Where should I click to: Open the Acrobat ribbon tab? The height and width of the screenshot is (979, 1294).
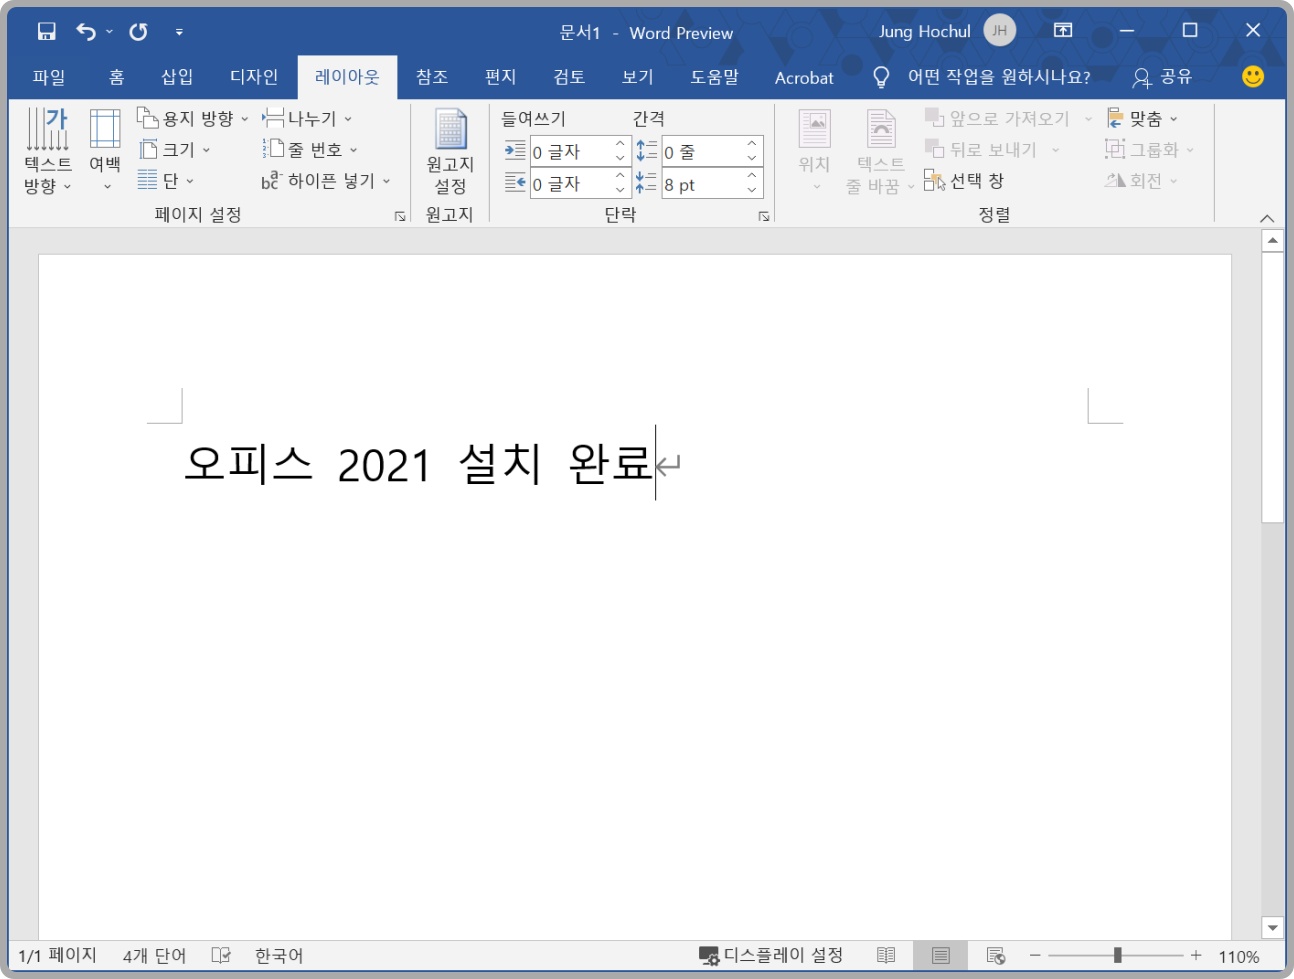tap(803, 77)
